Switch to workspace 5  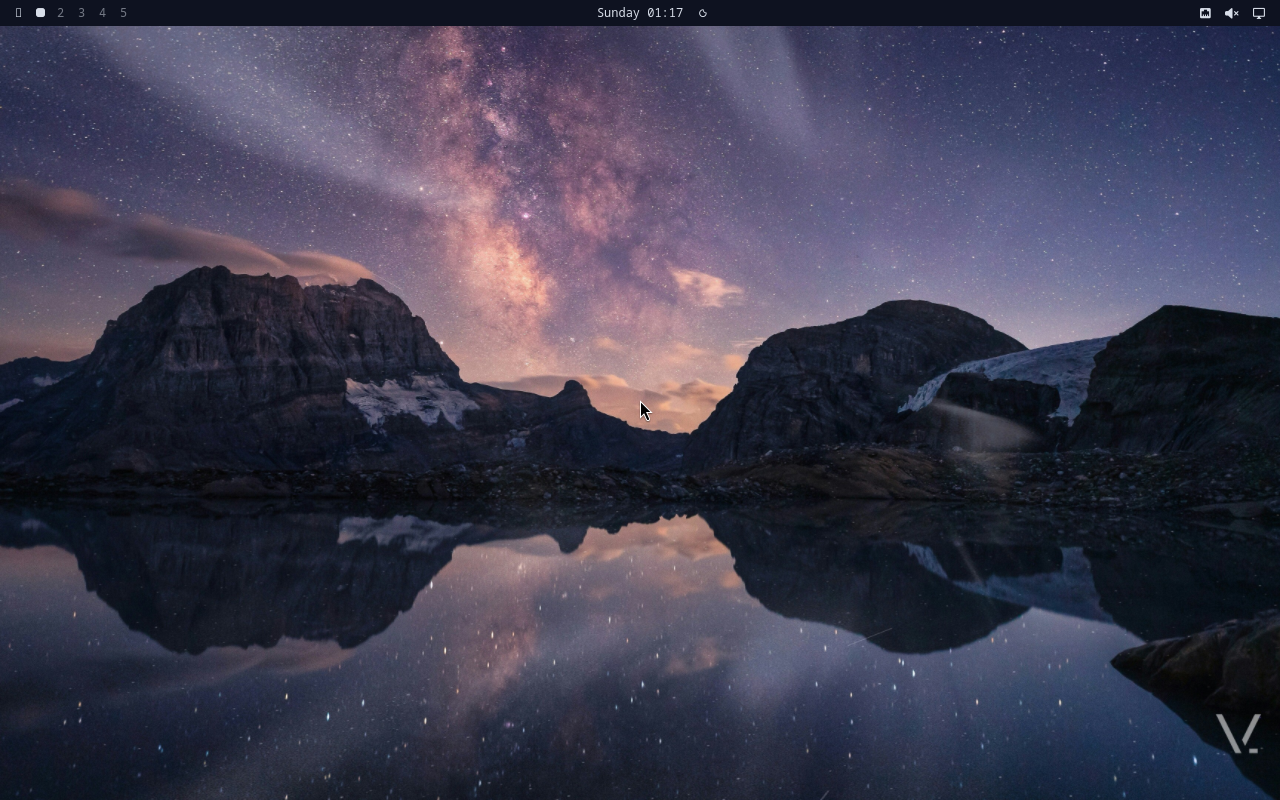coord(124,13)
